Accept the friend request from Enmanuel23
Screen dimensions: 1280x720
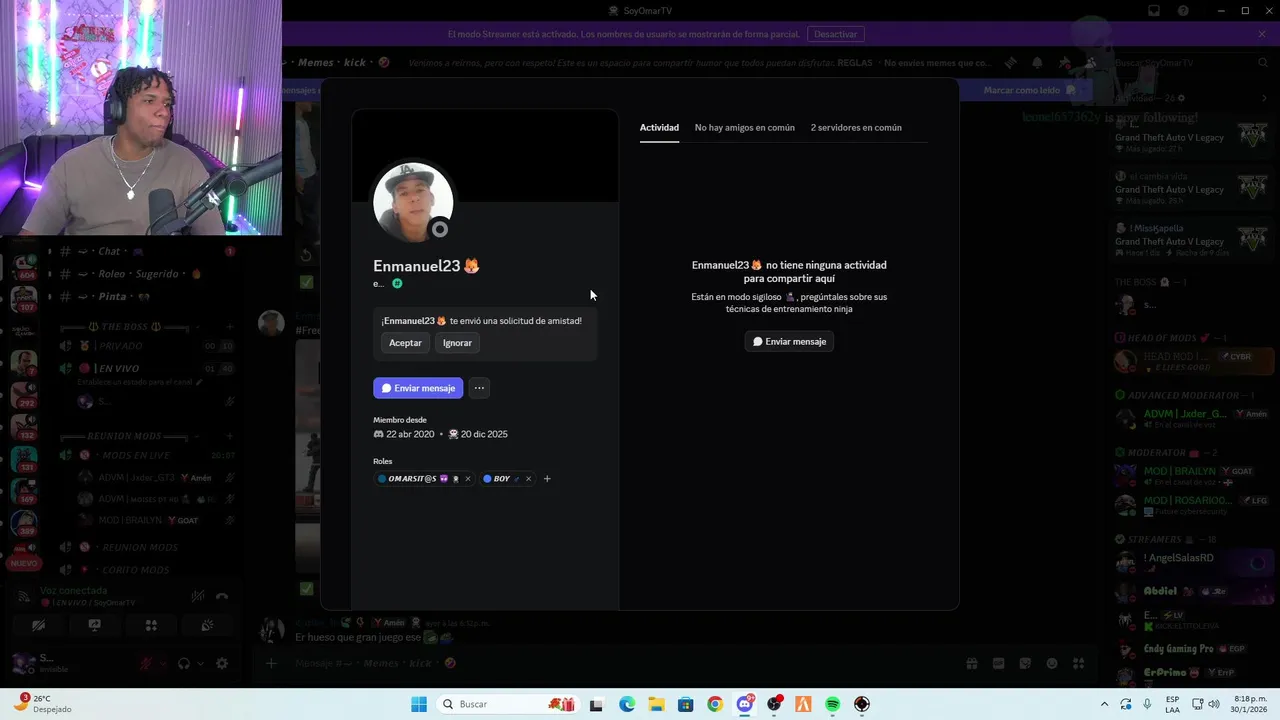click(x=405, y=343)
